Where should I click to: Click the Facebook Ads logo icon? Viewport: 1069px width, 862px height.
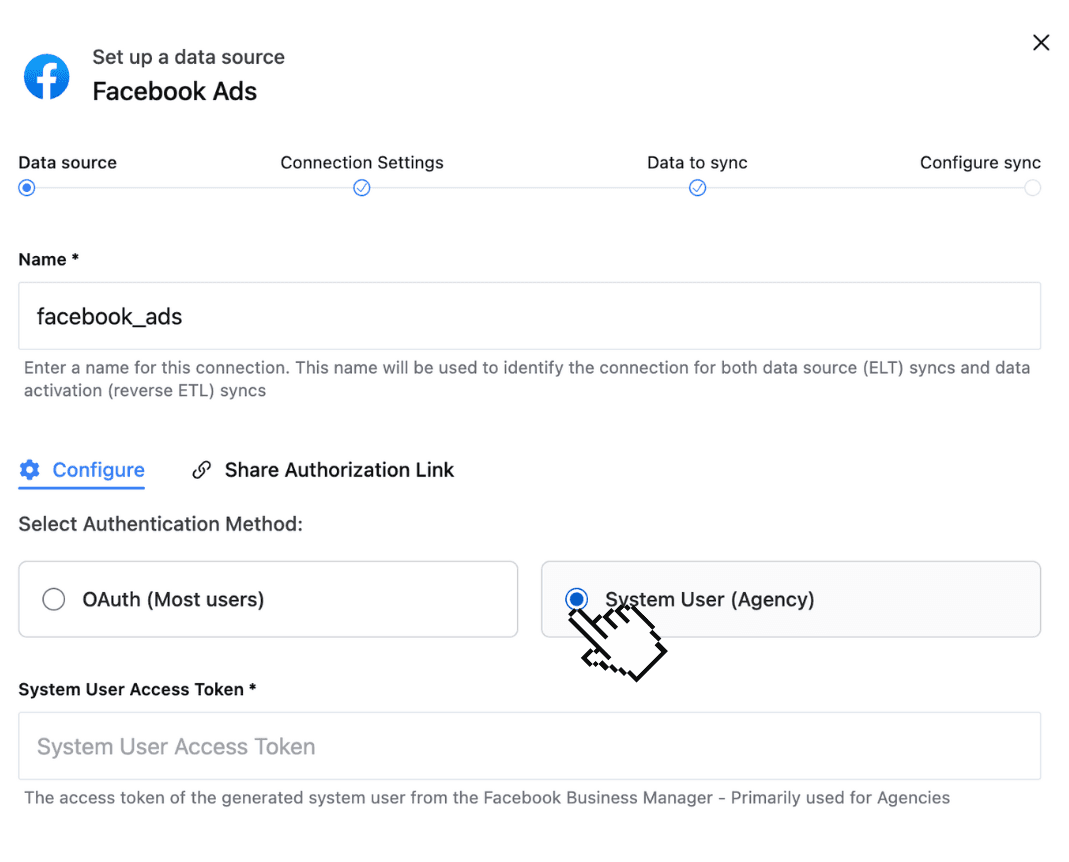(x=46, y=77)
